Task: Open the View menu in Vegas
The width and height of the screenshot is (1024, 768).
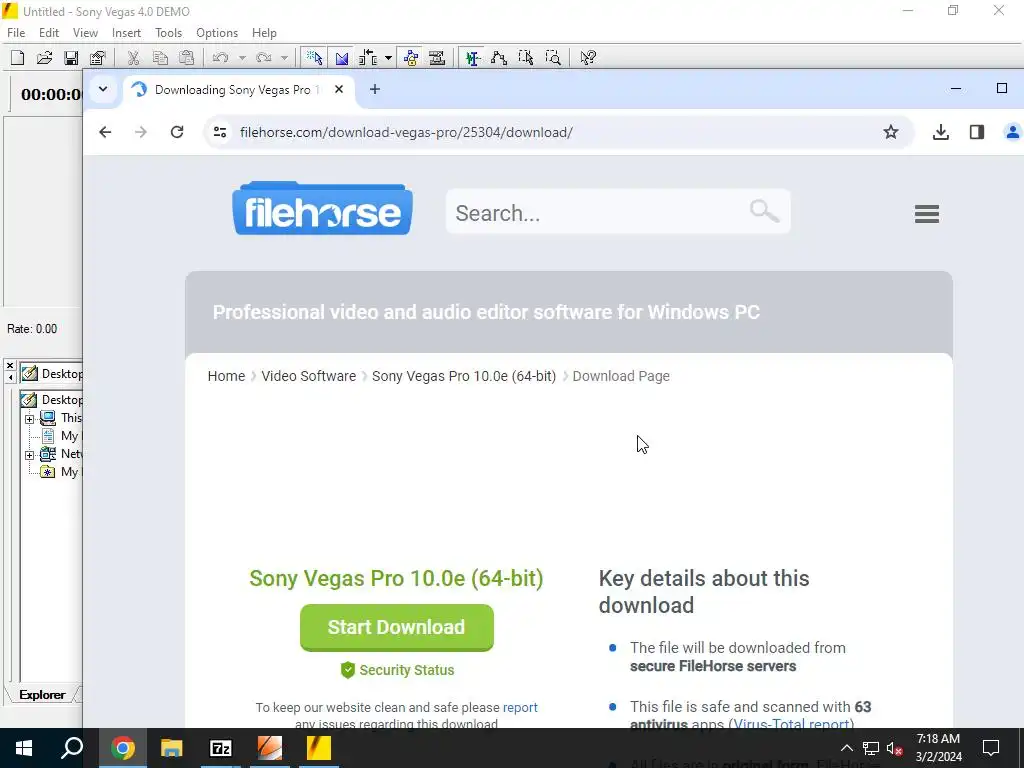Action: pyautogui.click(x=85, y=33)
